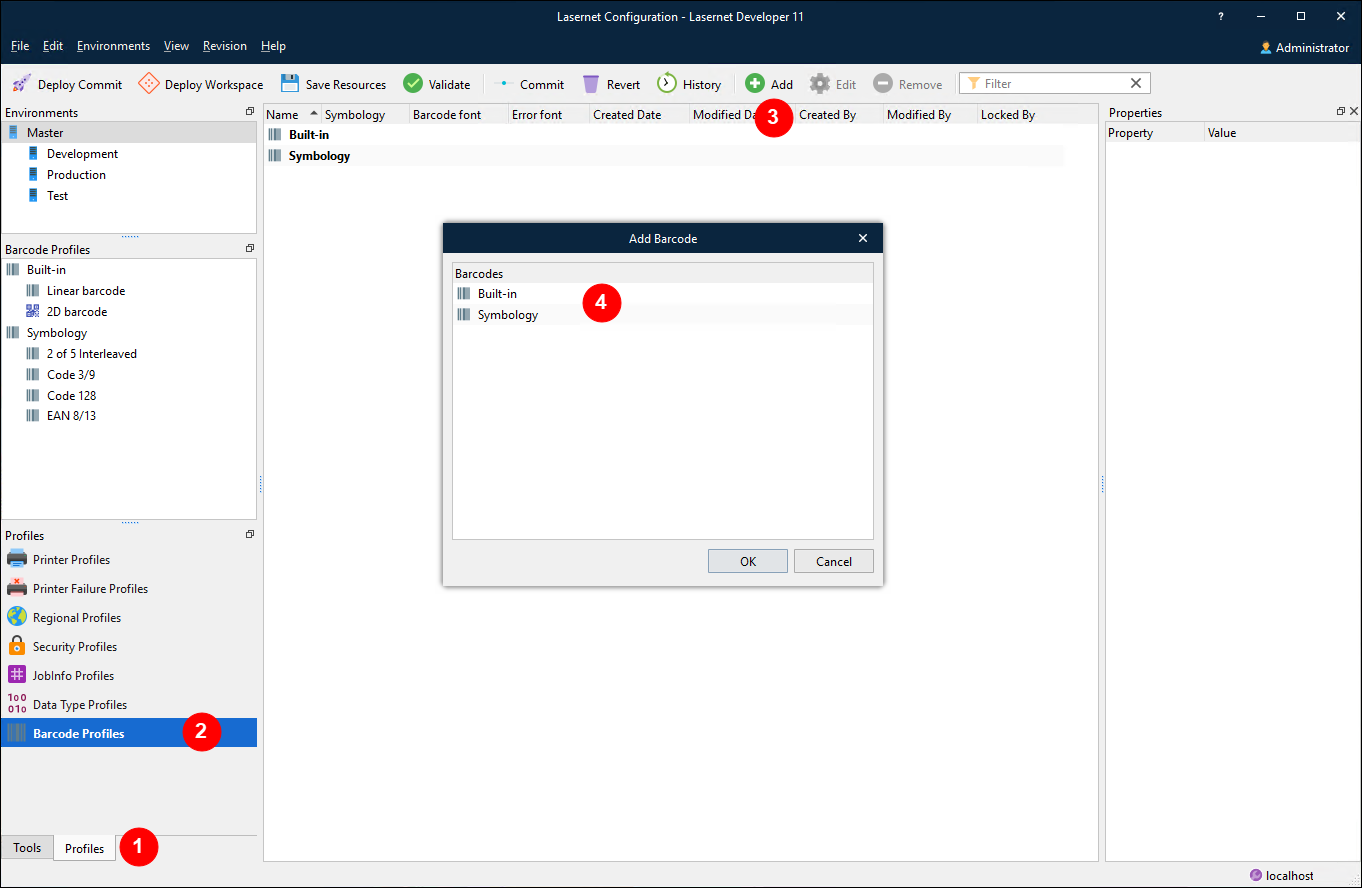Click the Edit gear icon
1362x888 pixels.
[820, 84]
